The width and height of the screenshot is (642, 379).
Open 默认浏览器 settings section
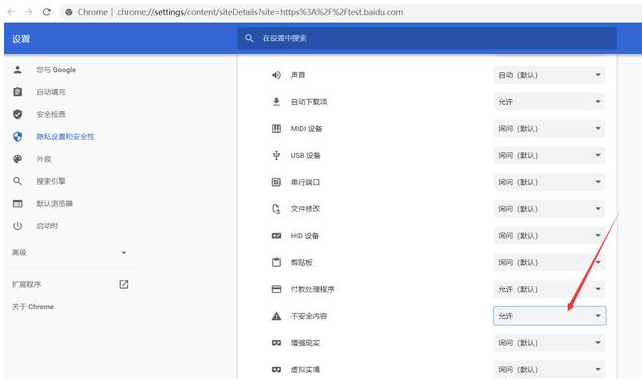(x=54, y=203)
